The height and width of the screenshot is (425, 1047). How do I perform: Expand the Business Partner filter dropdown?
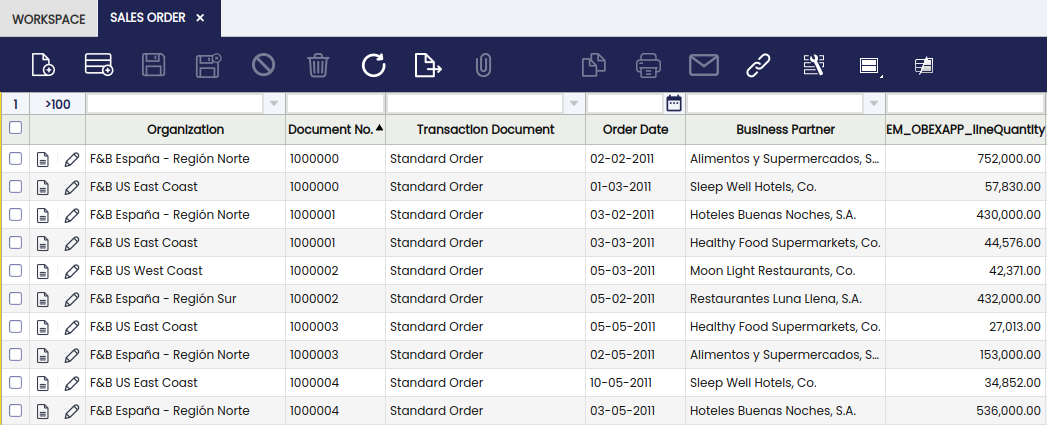(873, 104)
